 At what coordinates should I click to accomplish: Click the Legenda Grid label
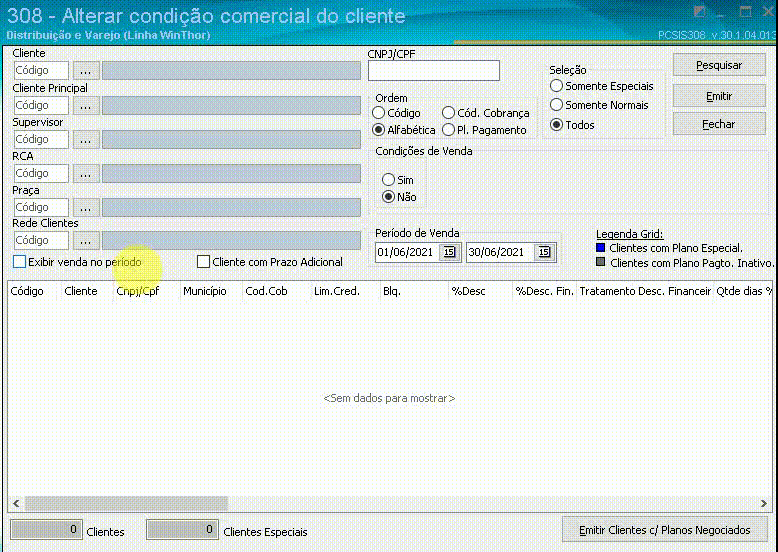point(630,234)
